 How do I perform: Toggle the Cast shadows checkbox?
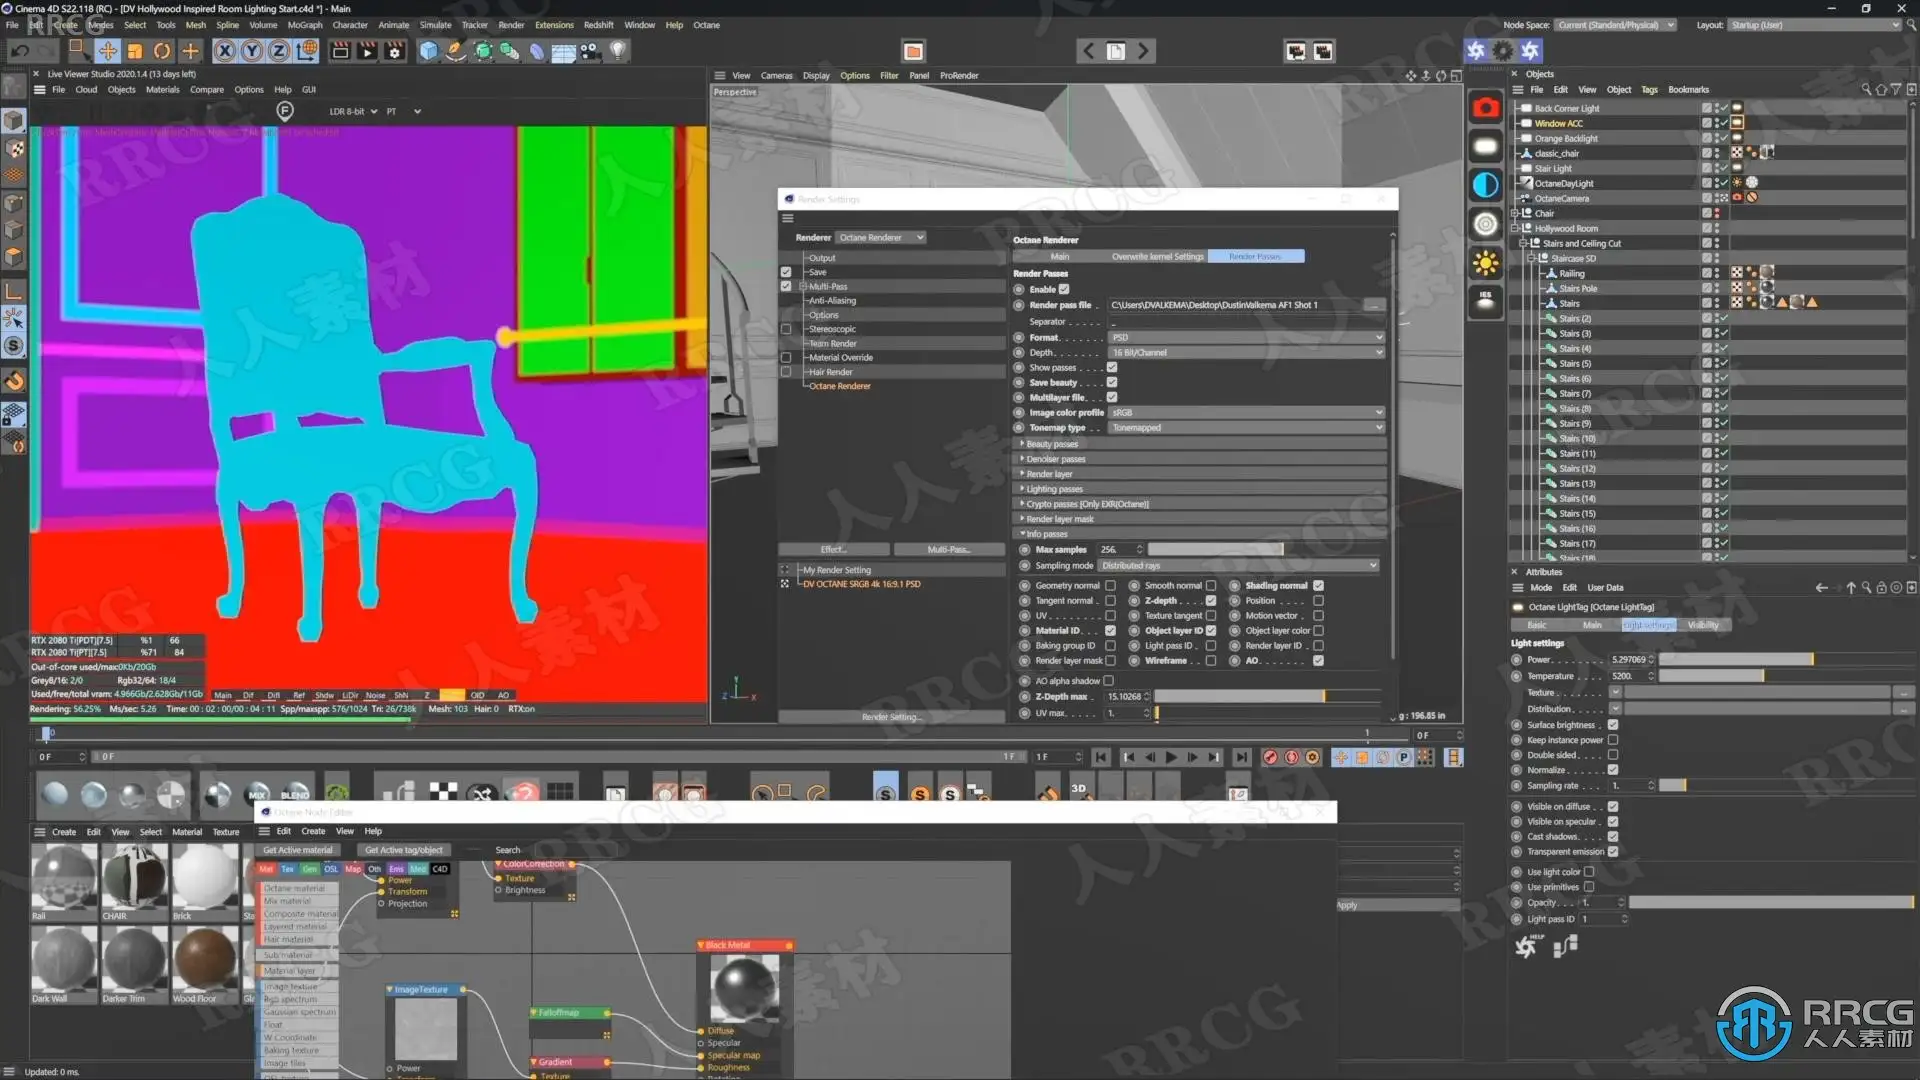coord(1613,837)
